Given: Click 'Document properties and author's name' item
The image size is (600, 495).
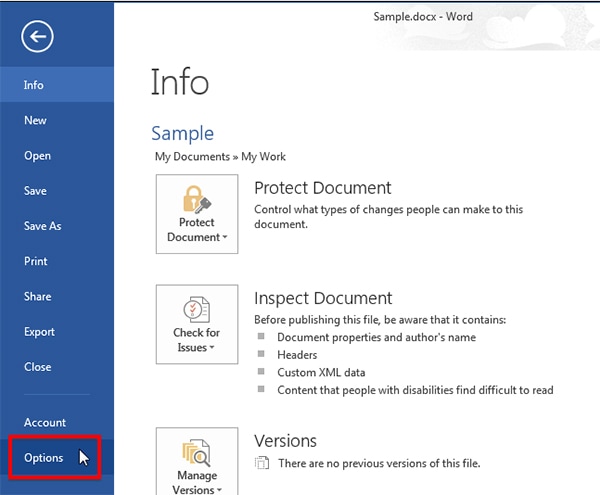Looking at the screenshot, I should tap(377, 337).
